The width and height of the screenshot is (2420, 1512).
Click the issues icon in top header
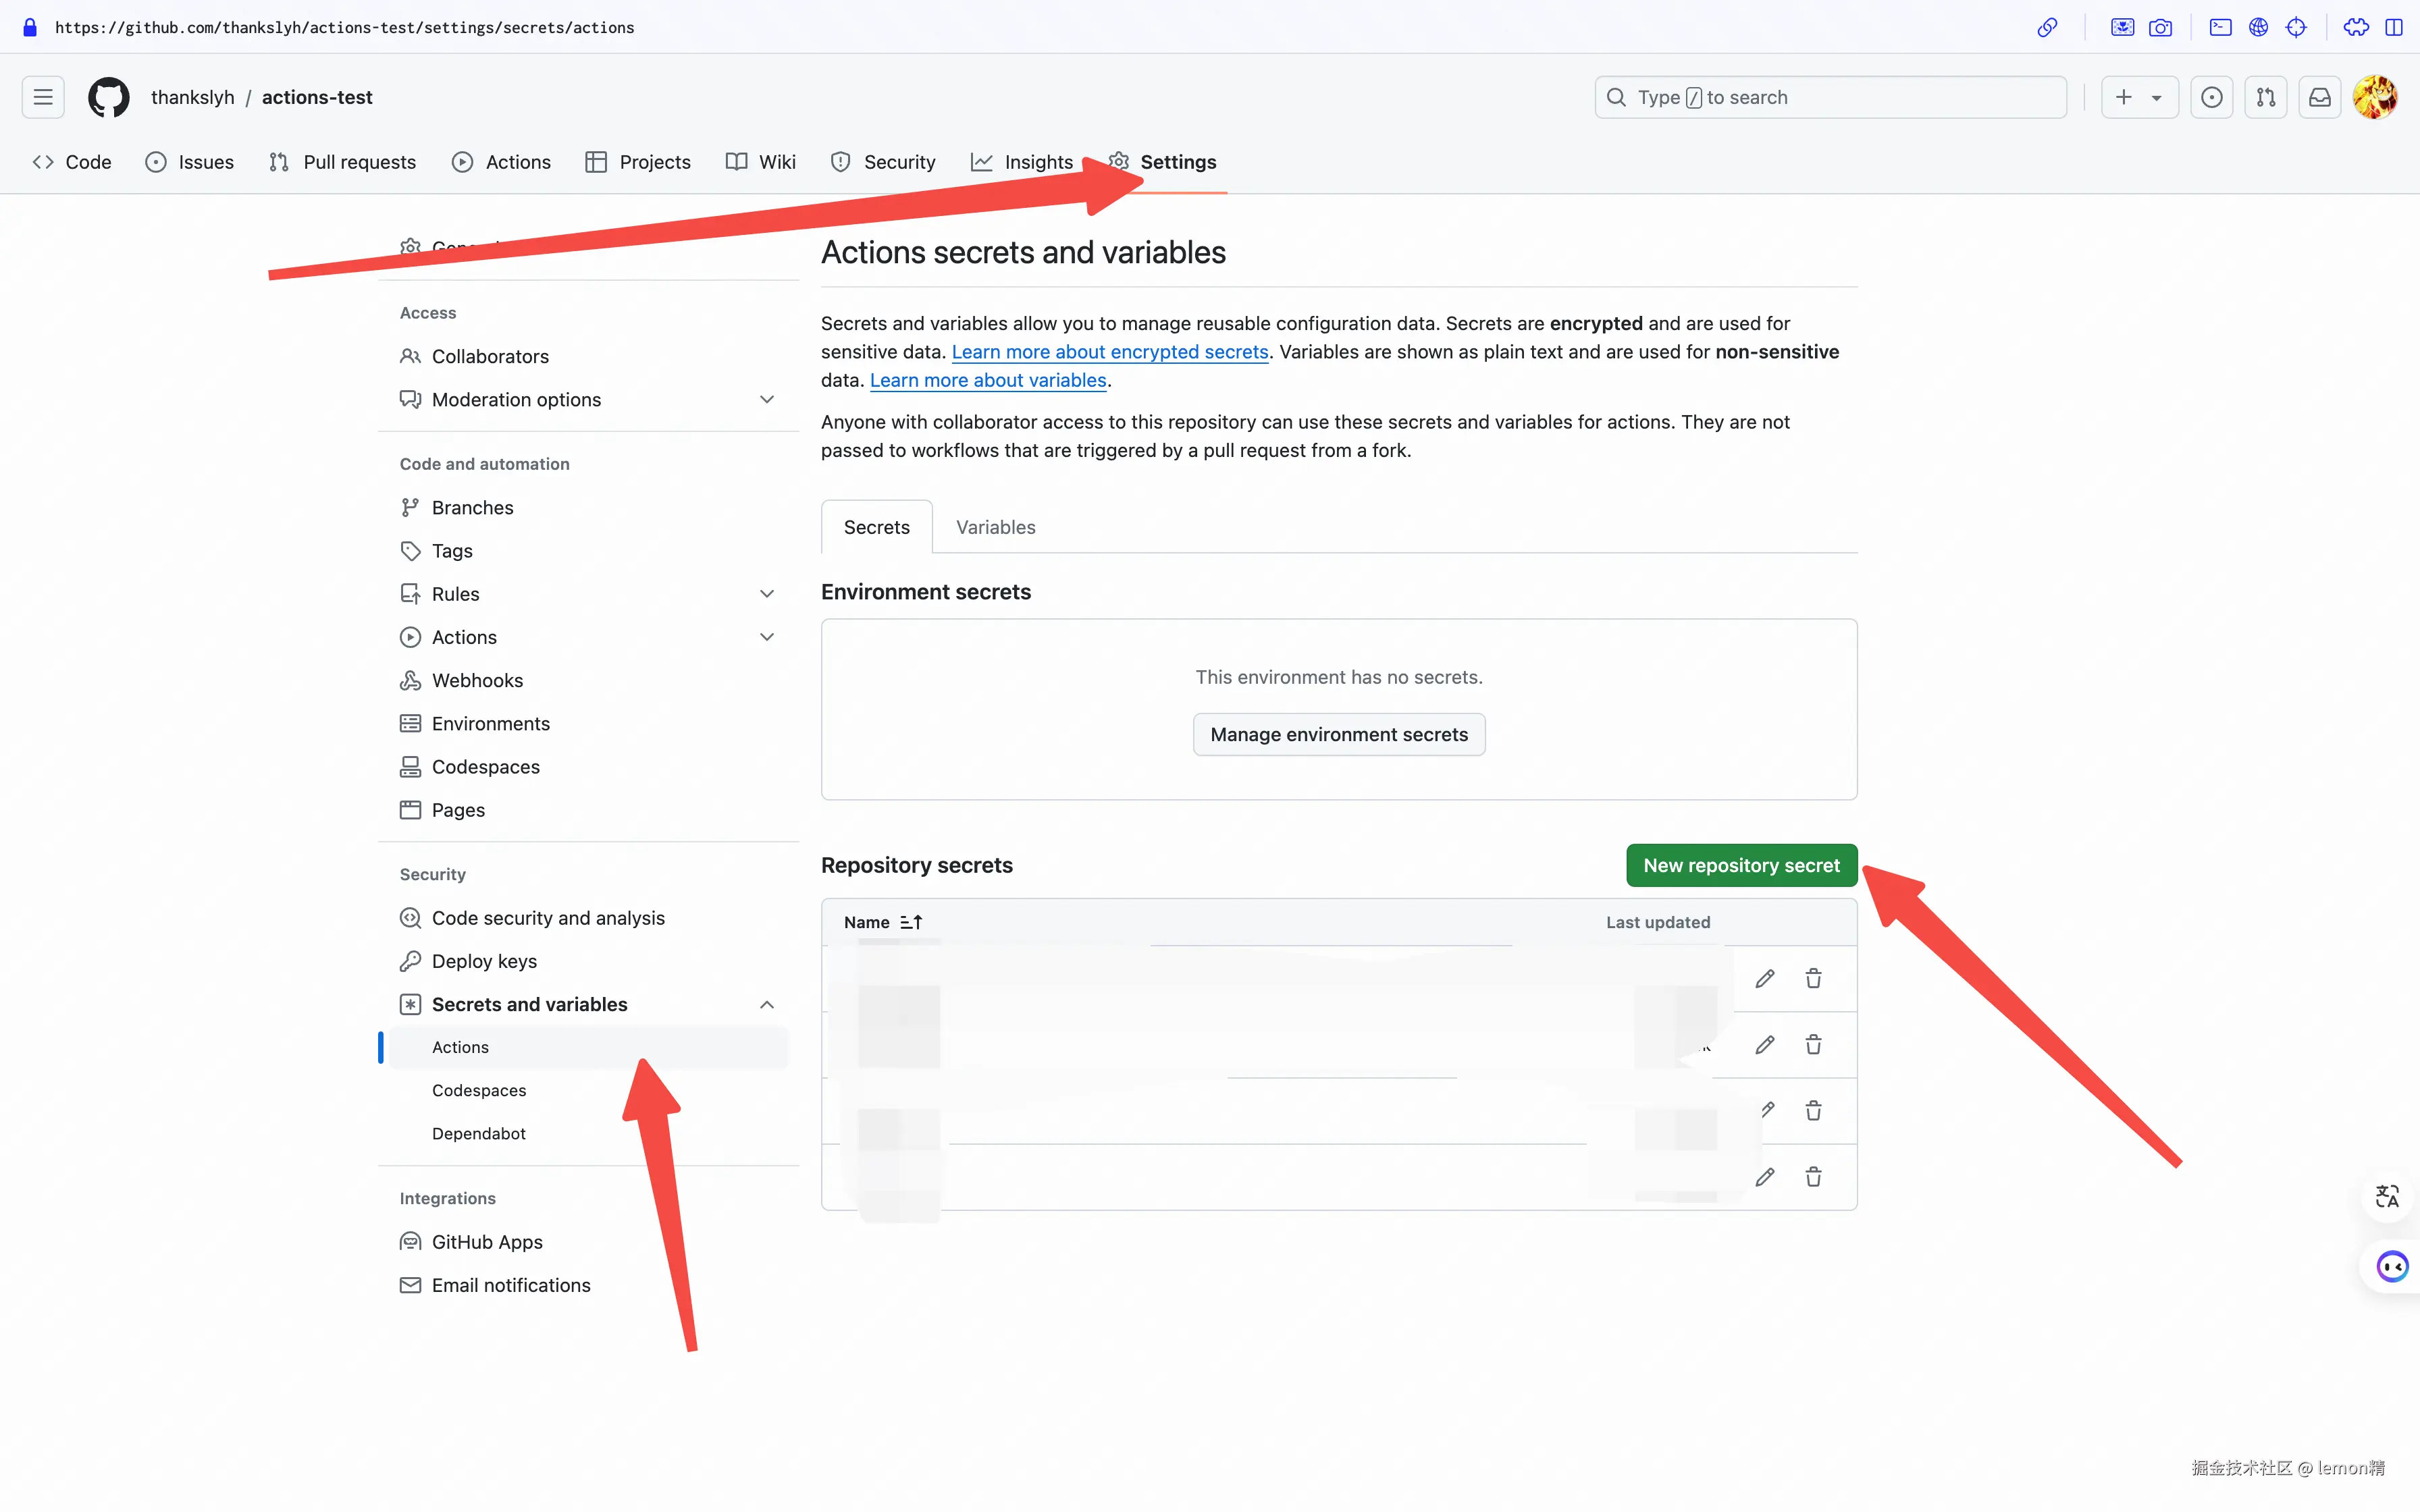[2211, 97]
